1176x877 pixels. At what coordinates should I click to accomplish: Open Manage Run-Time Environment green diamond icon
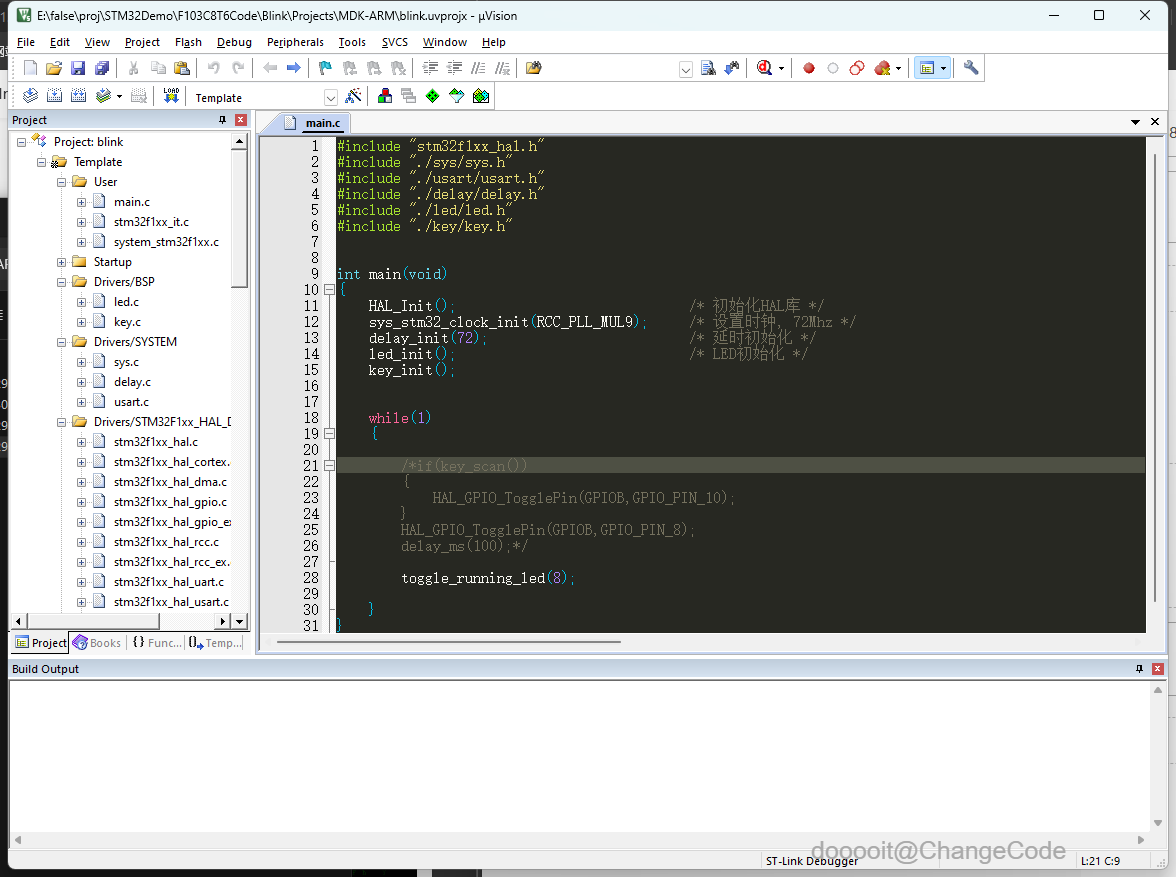(432, 96)
